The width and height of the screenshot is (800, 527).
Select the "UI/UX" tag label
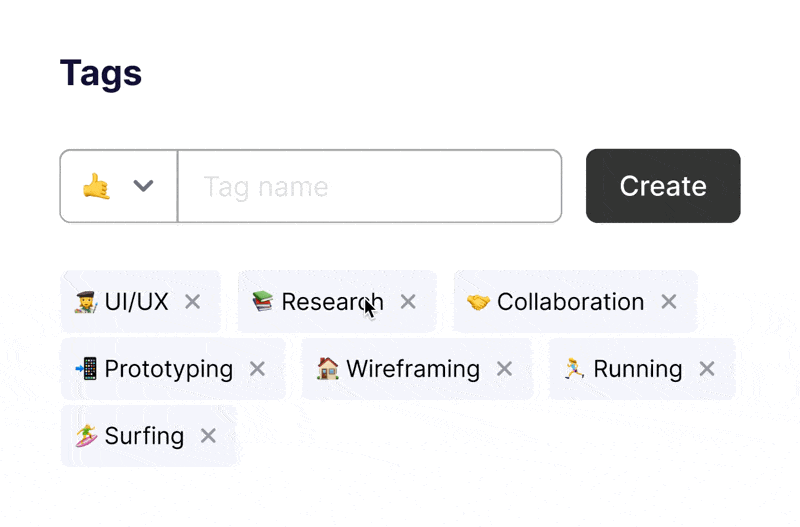(x=136, y=302)
